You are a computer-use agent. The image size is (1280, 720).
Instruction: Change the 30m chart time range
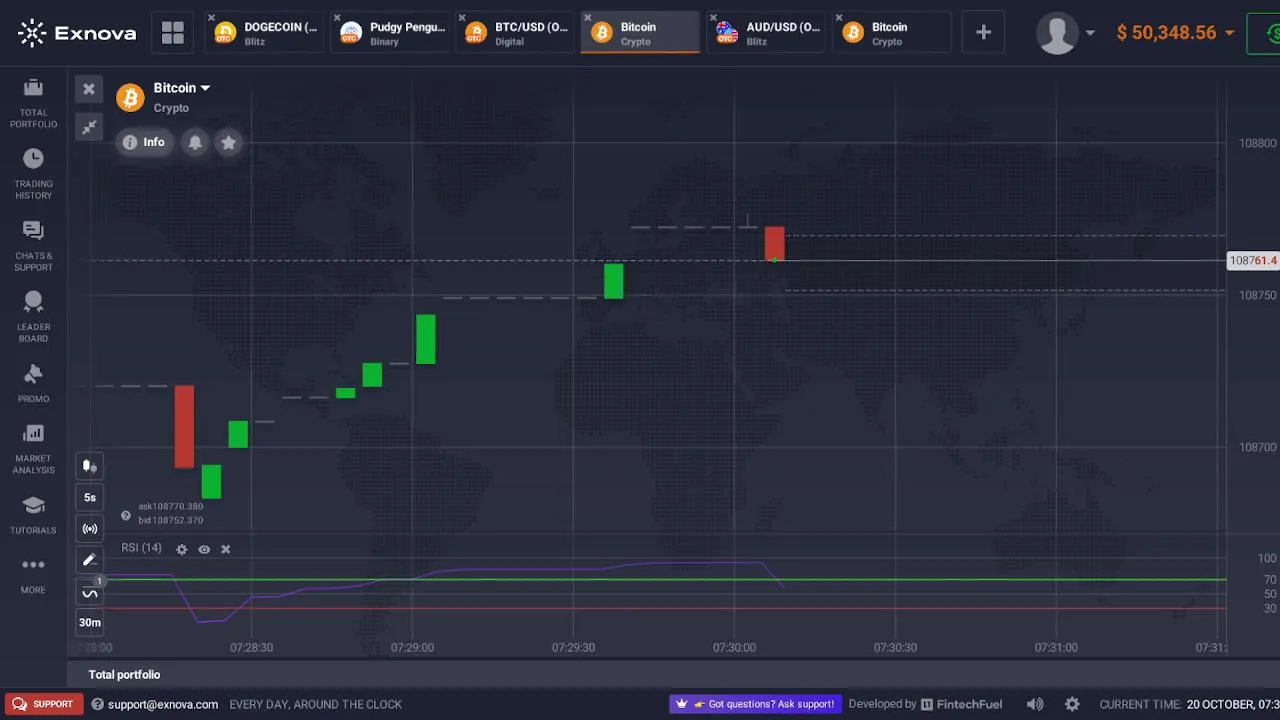click(x=90, y=622)
